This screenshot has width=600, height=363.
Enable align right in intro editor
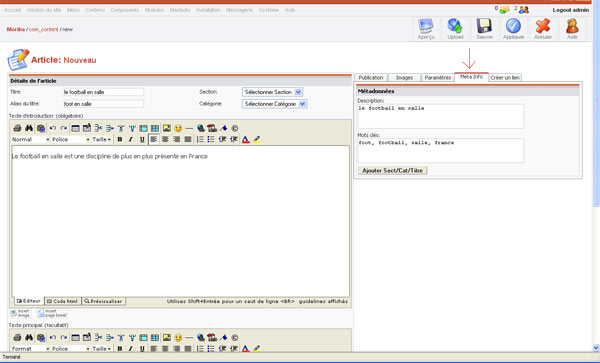[x=176, y=140]
